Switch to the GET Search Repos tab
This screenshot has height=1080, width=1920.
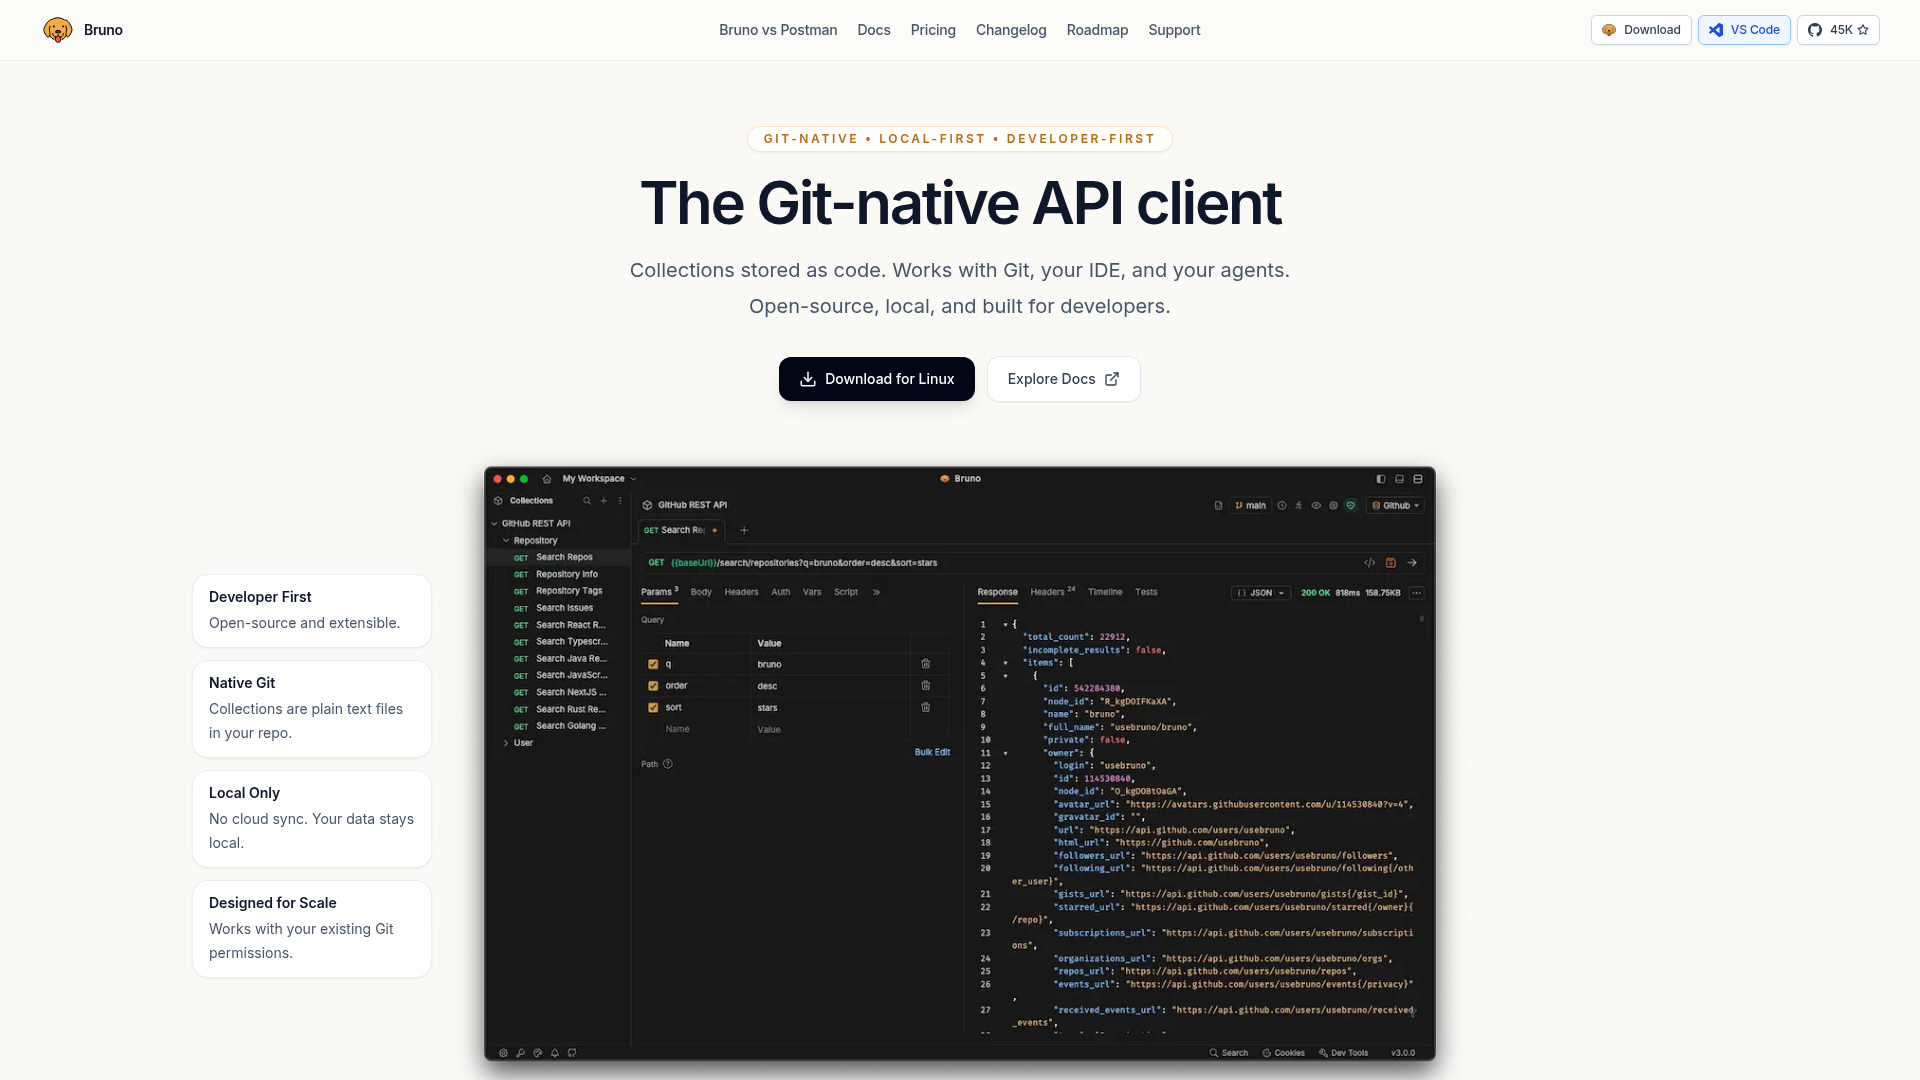(681, 530)
